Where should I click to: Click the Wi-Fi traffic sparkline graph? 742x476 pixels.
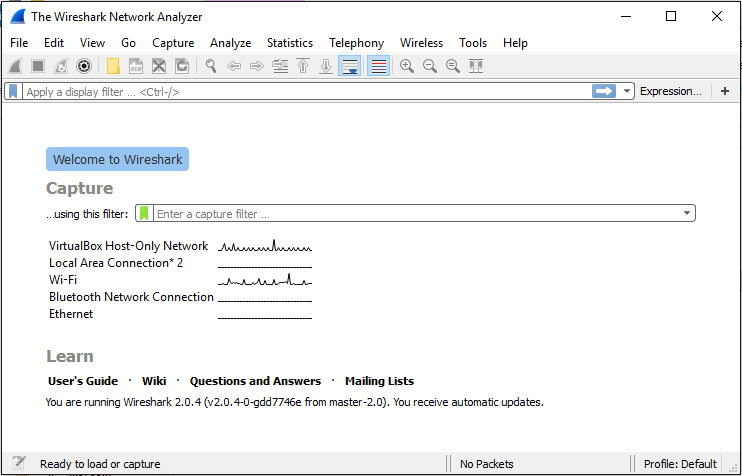[265, 280]
